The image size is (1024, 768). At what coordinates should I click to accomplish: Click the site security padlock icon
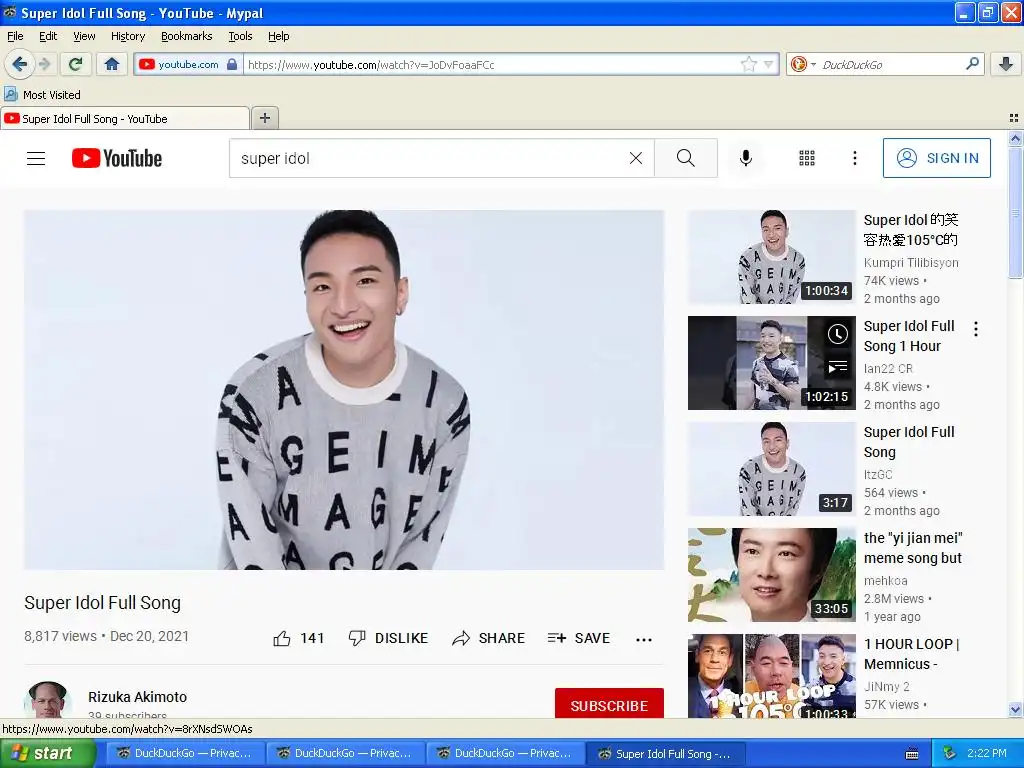pos(232,64)
